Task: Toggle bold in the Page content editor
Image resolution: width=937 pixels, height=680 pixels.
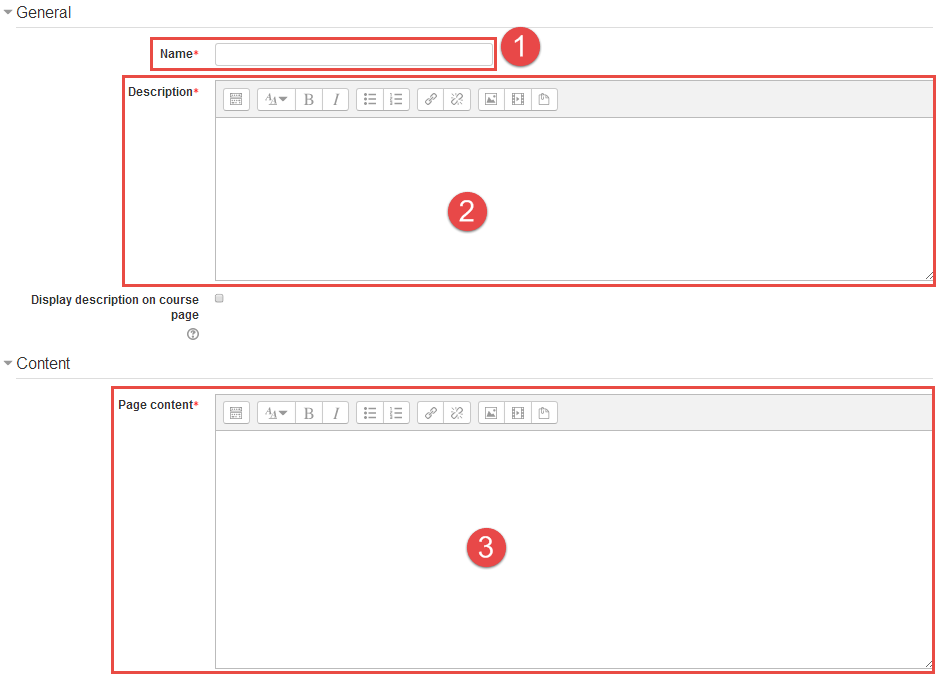Action: pyautogui.click(x=309, y=412)
